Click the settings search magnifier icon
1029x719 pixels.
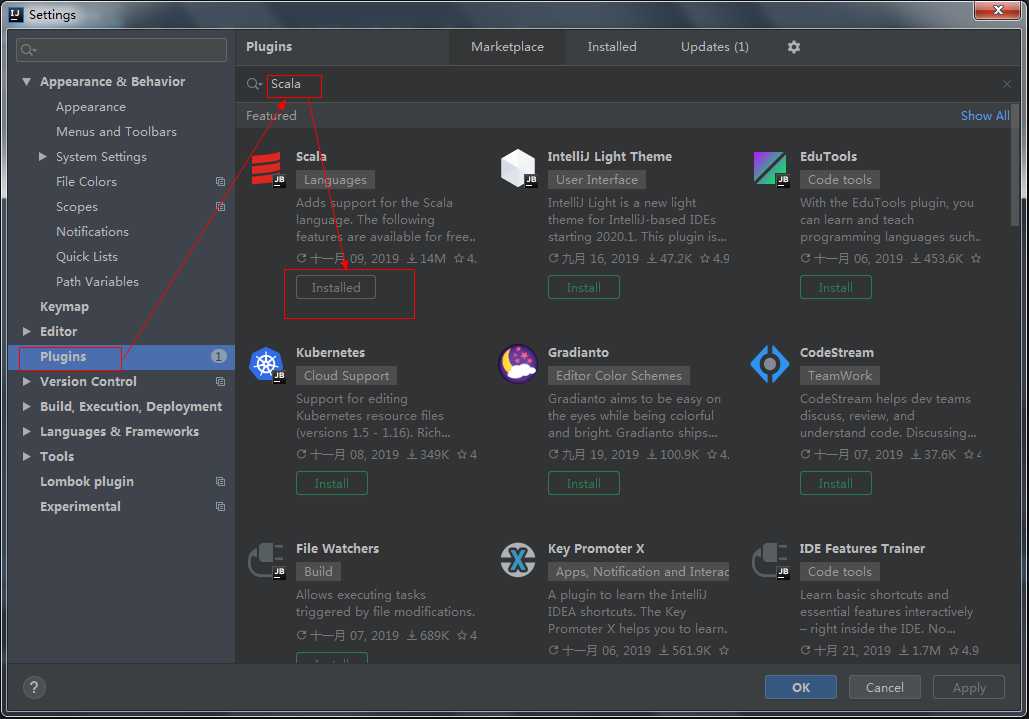[27, 49]
